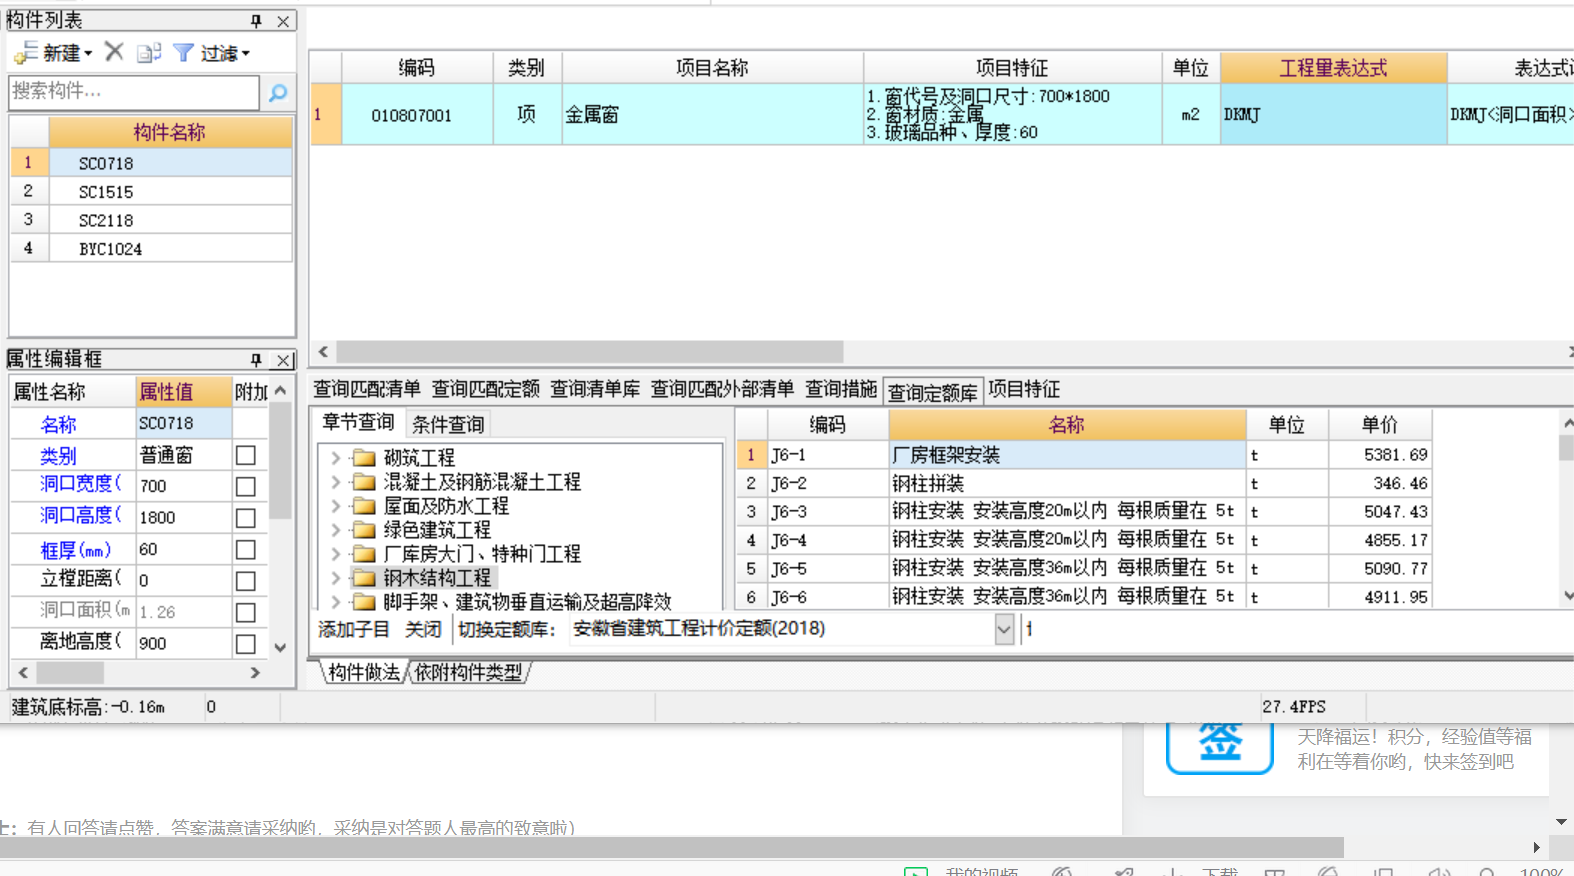Click the magnifier search icon
The image size is (1574, 876).
[278, 93]
